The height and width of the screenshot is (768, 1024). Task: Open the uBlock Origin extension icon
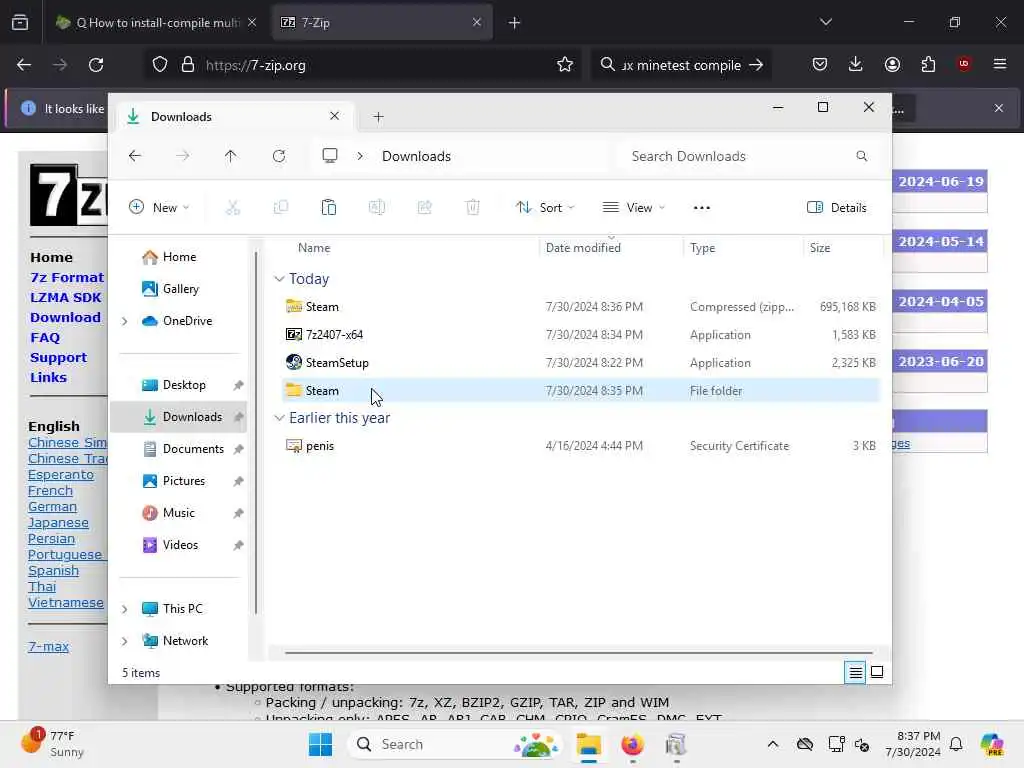964,64
